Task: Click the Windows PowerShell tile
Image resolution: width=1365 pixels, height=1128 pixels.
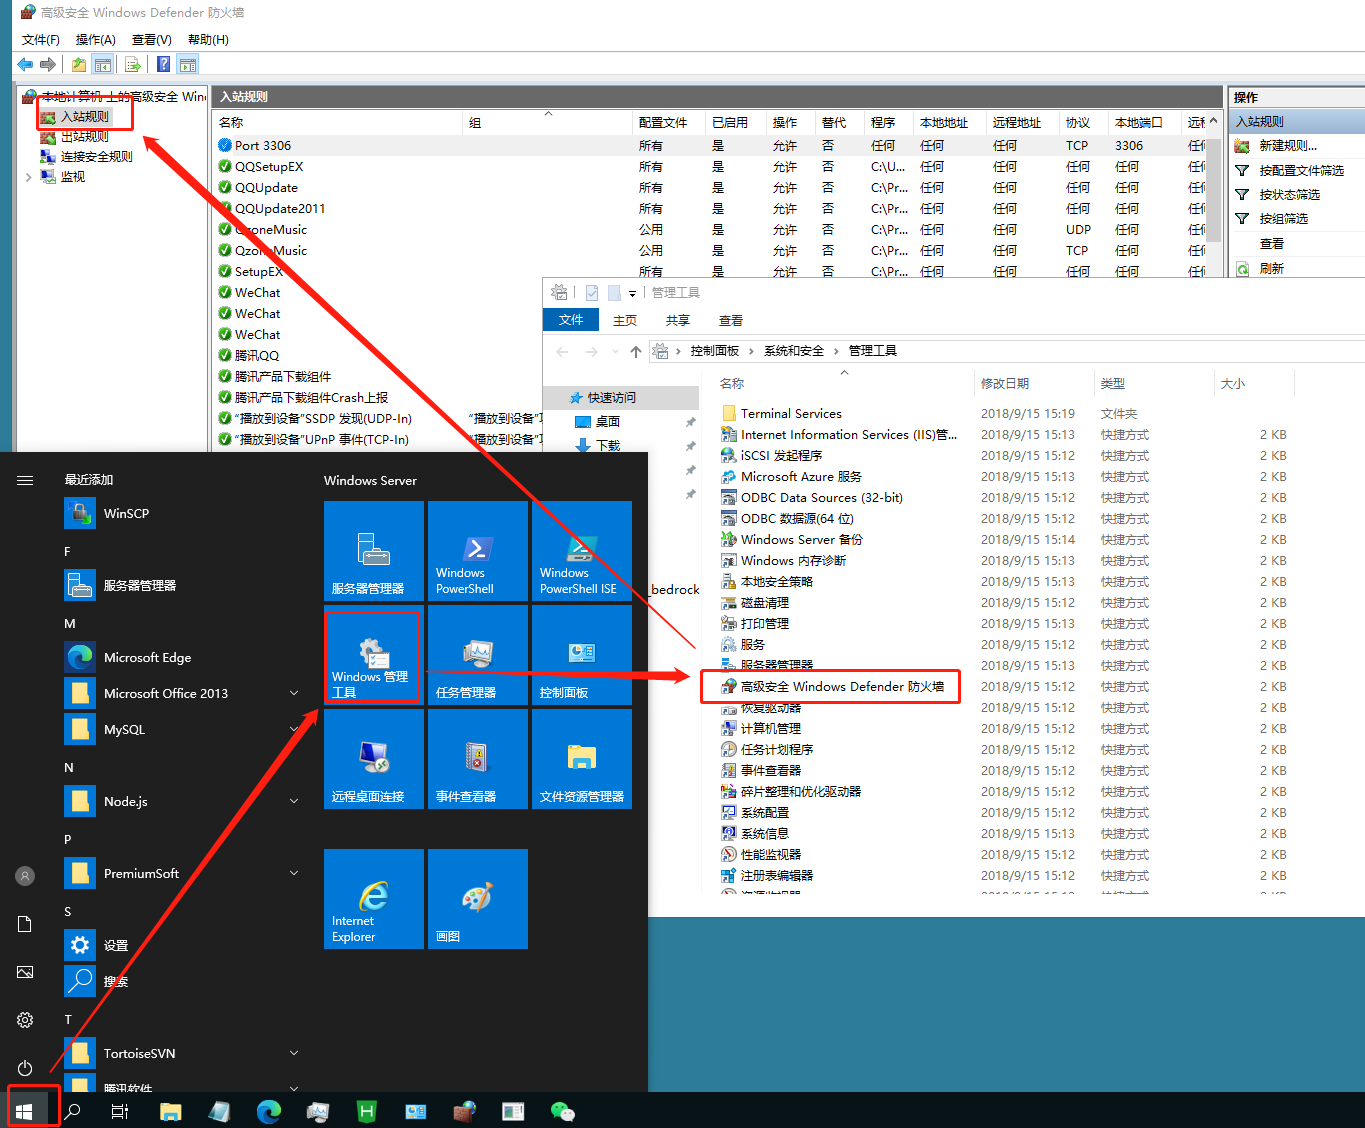Action: [x=478, y=551]
